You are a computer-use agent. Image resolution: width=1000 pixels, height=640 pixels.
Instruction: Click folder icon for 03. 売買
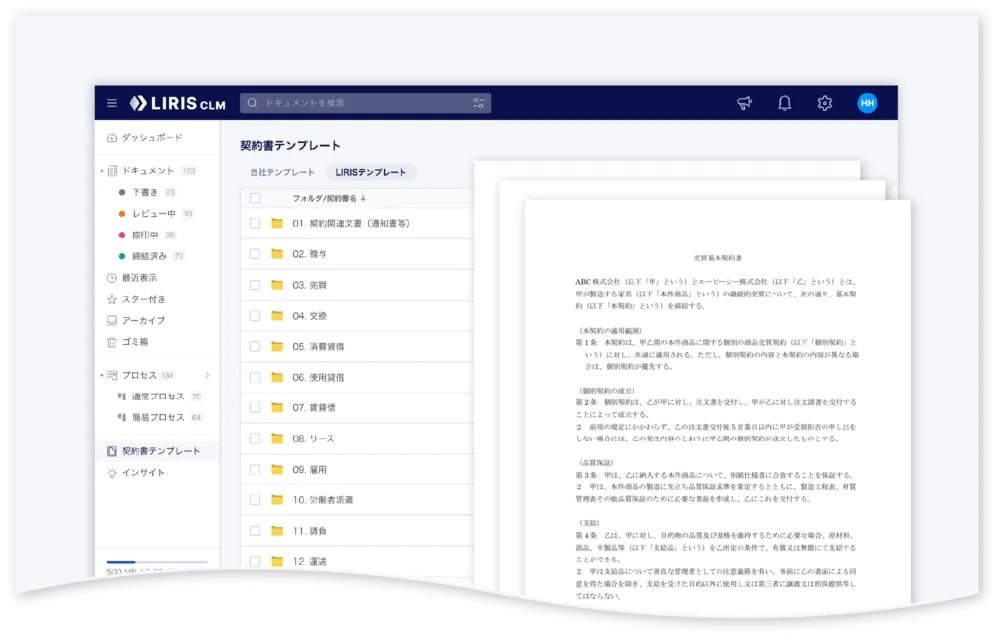tap(277, 285)
